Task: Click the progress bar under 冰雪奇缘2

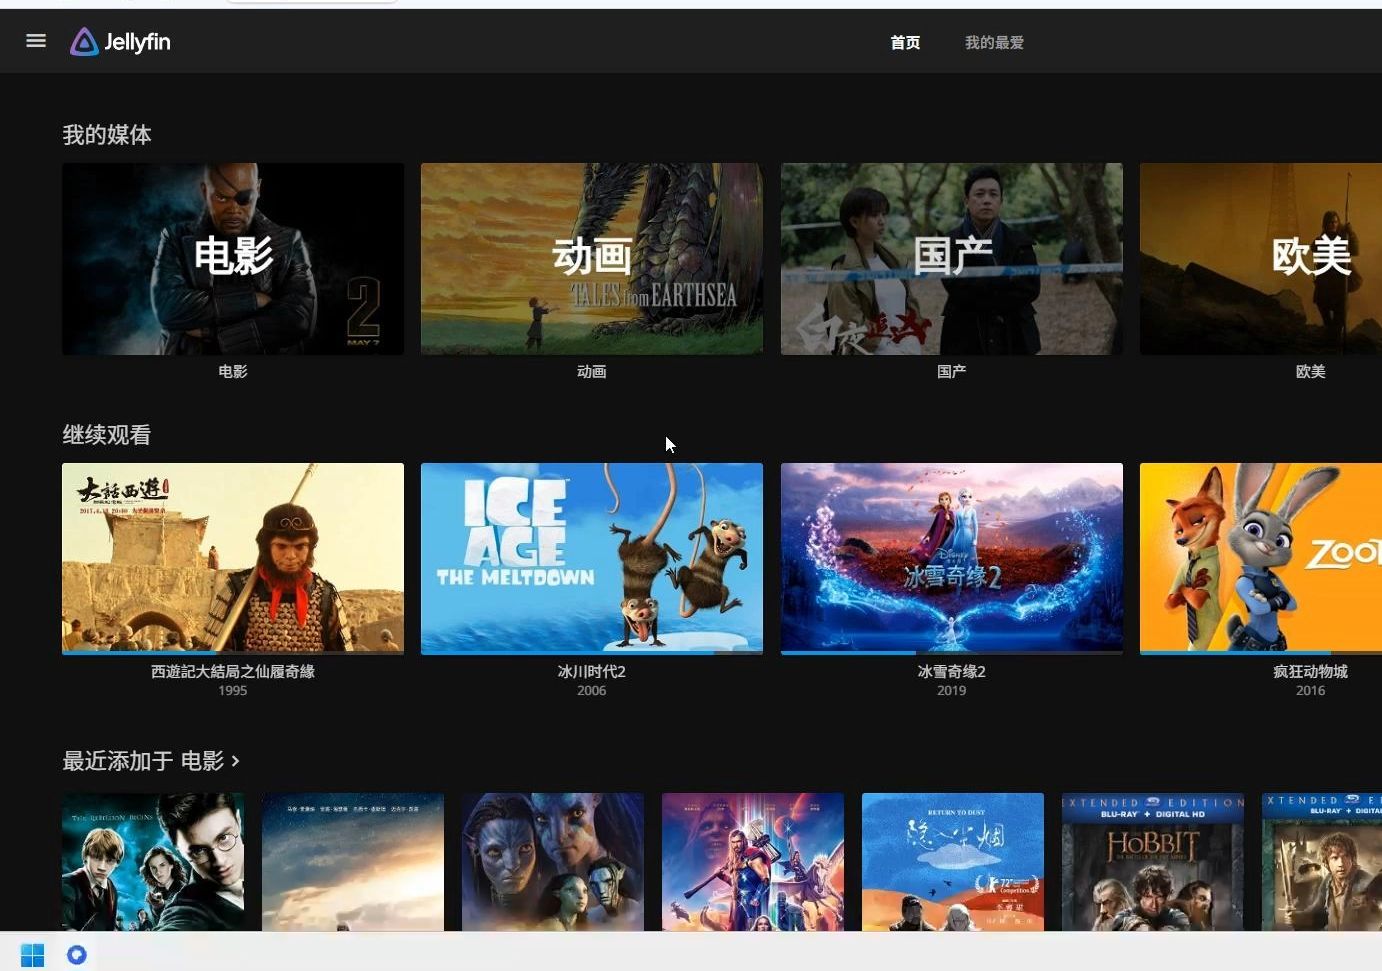Action: (x=952, y=652)
